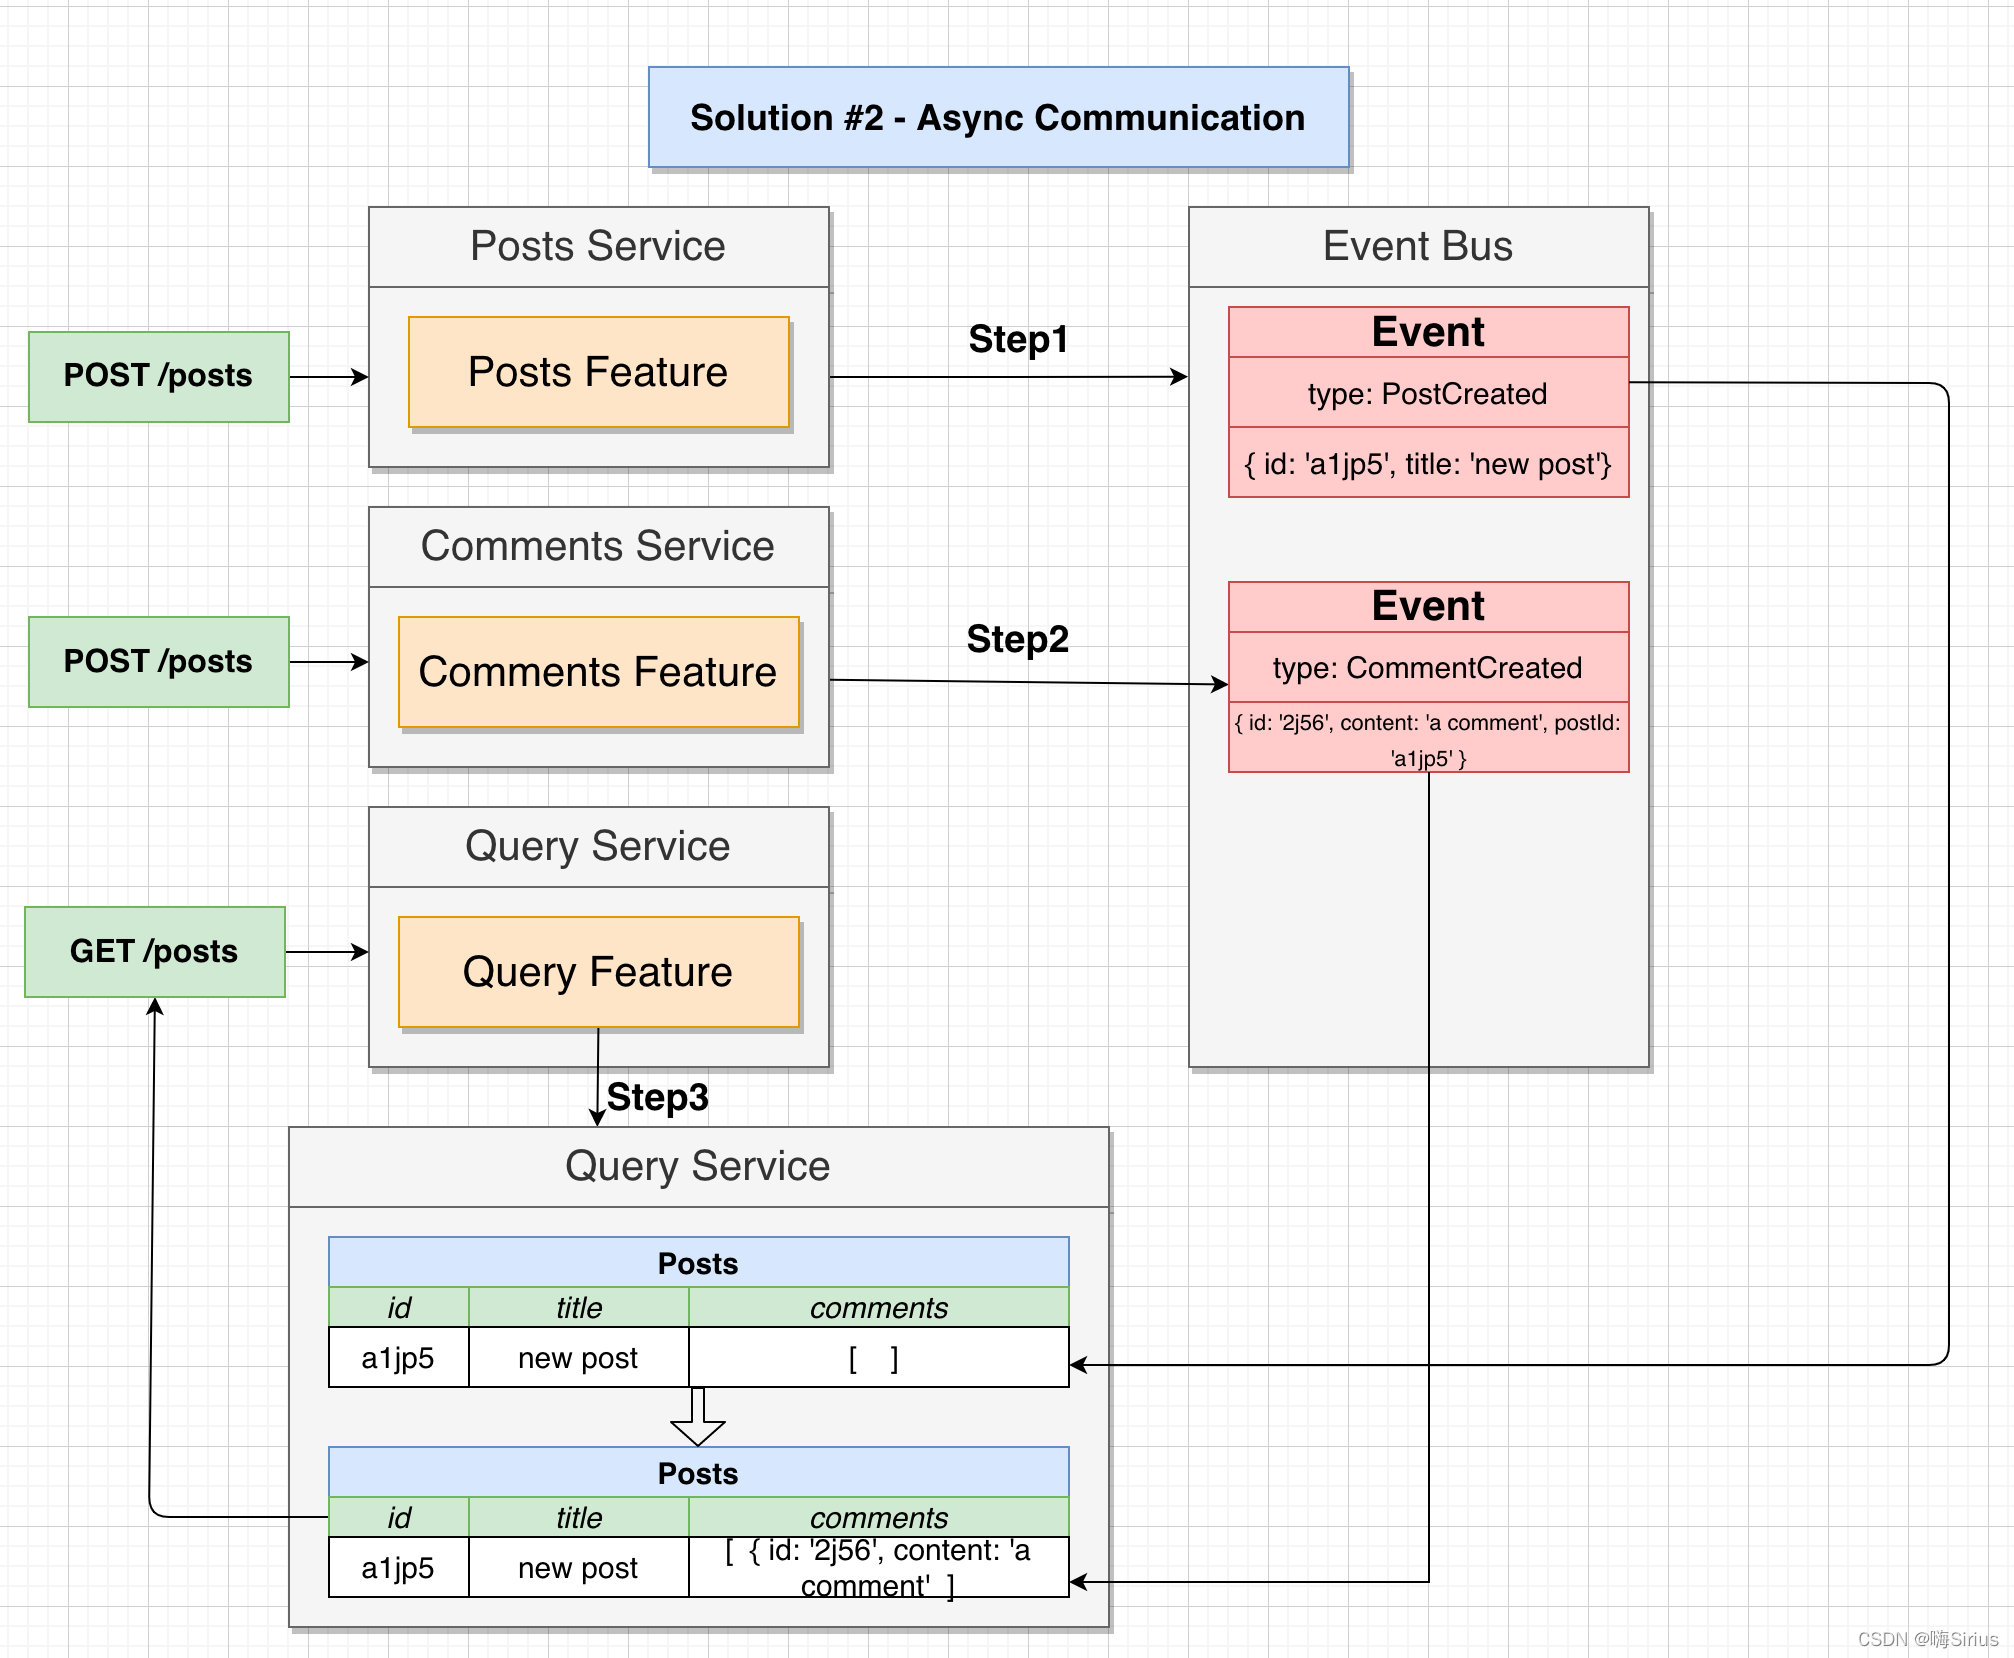The height and width of the screenshot is (1658, 2014).
Task: Click the Event Bus header
Action: (x=1417, y=246)
